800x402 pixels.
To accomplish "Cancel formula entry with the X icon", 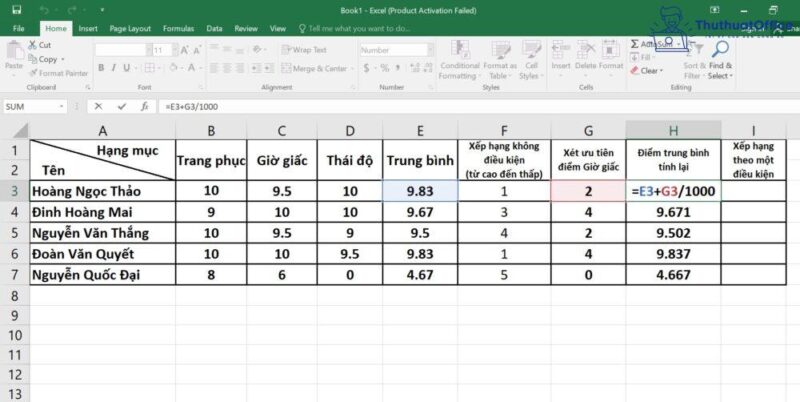I will point(98,106).
